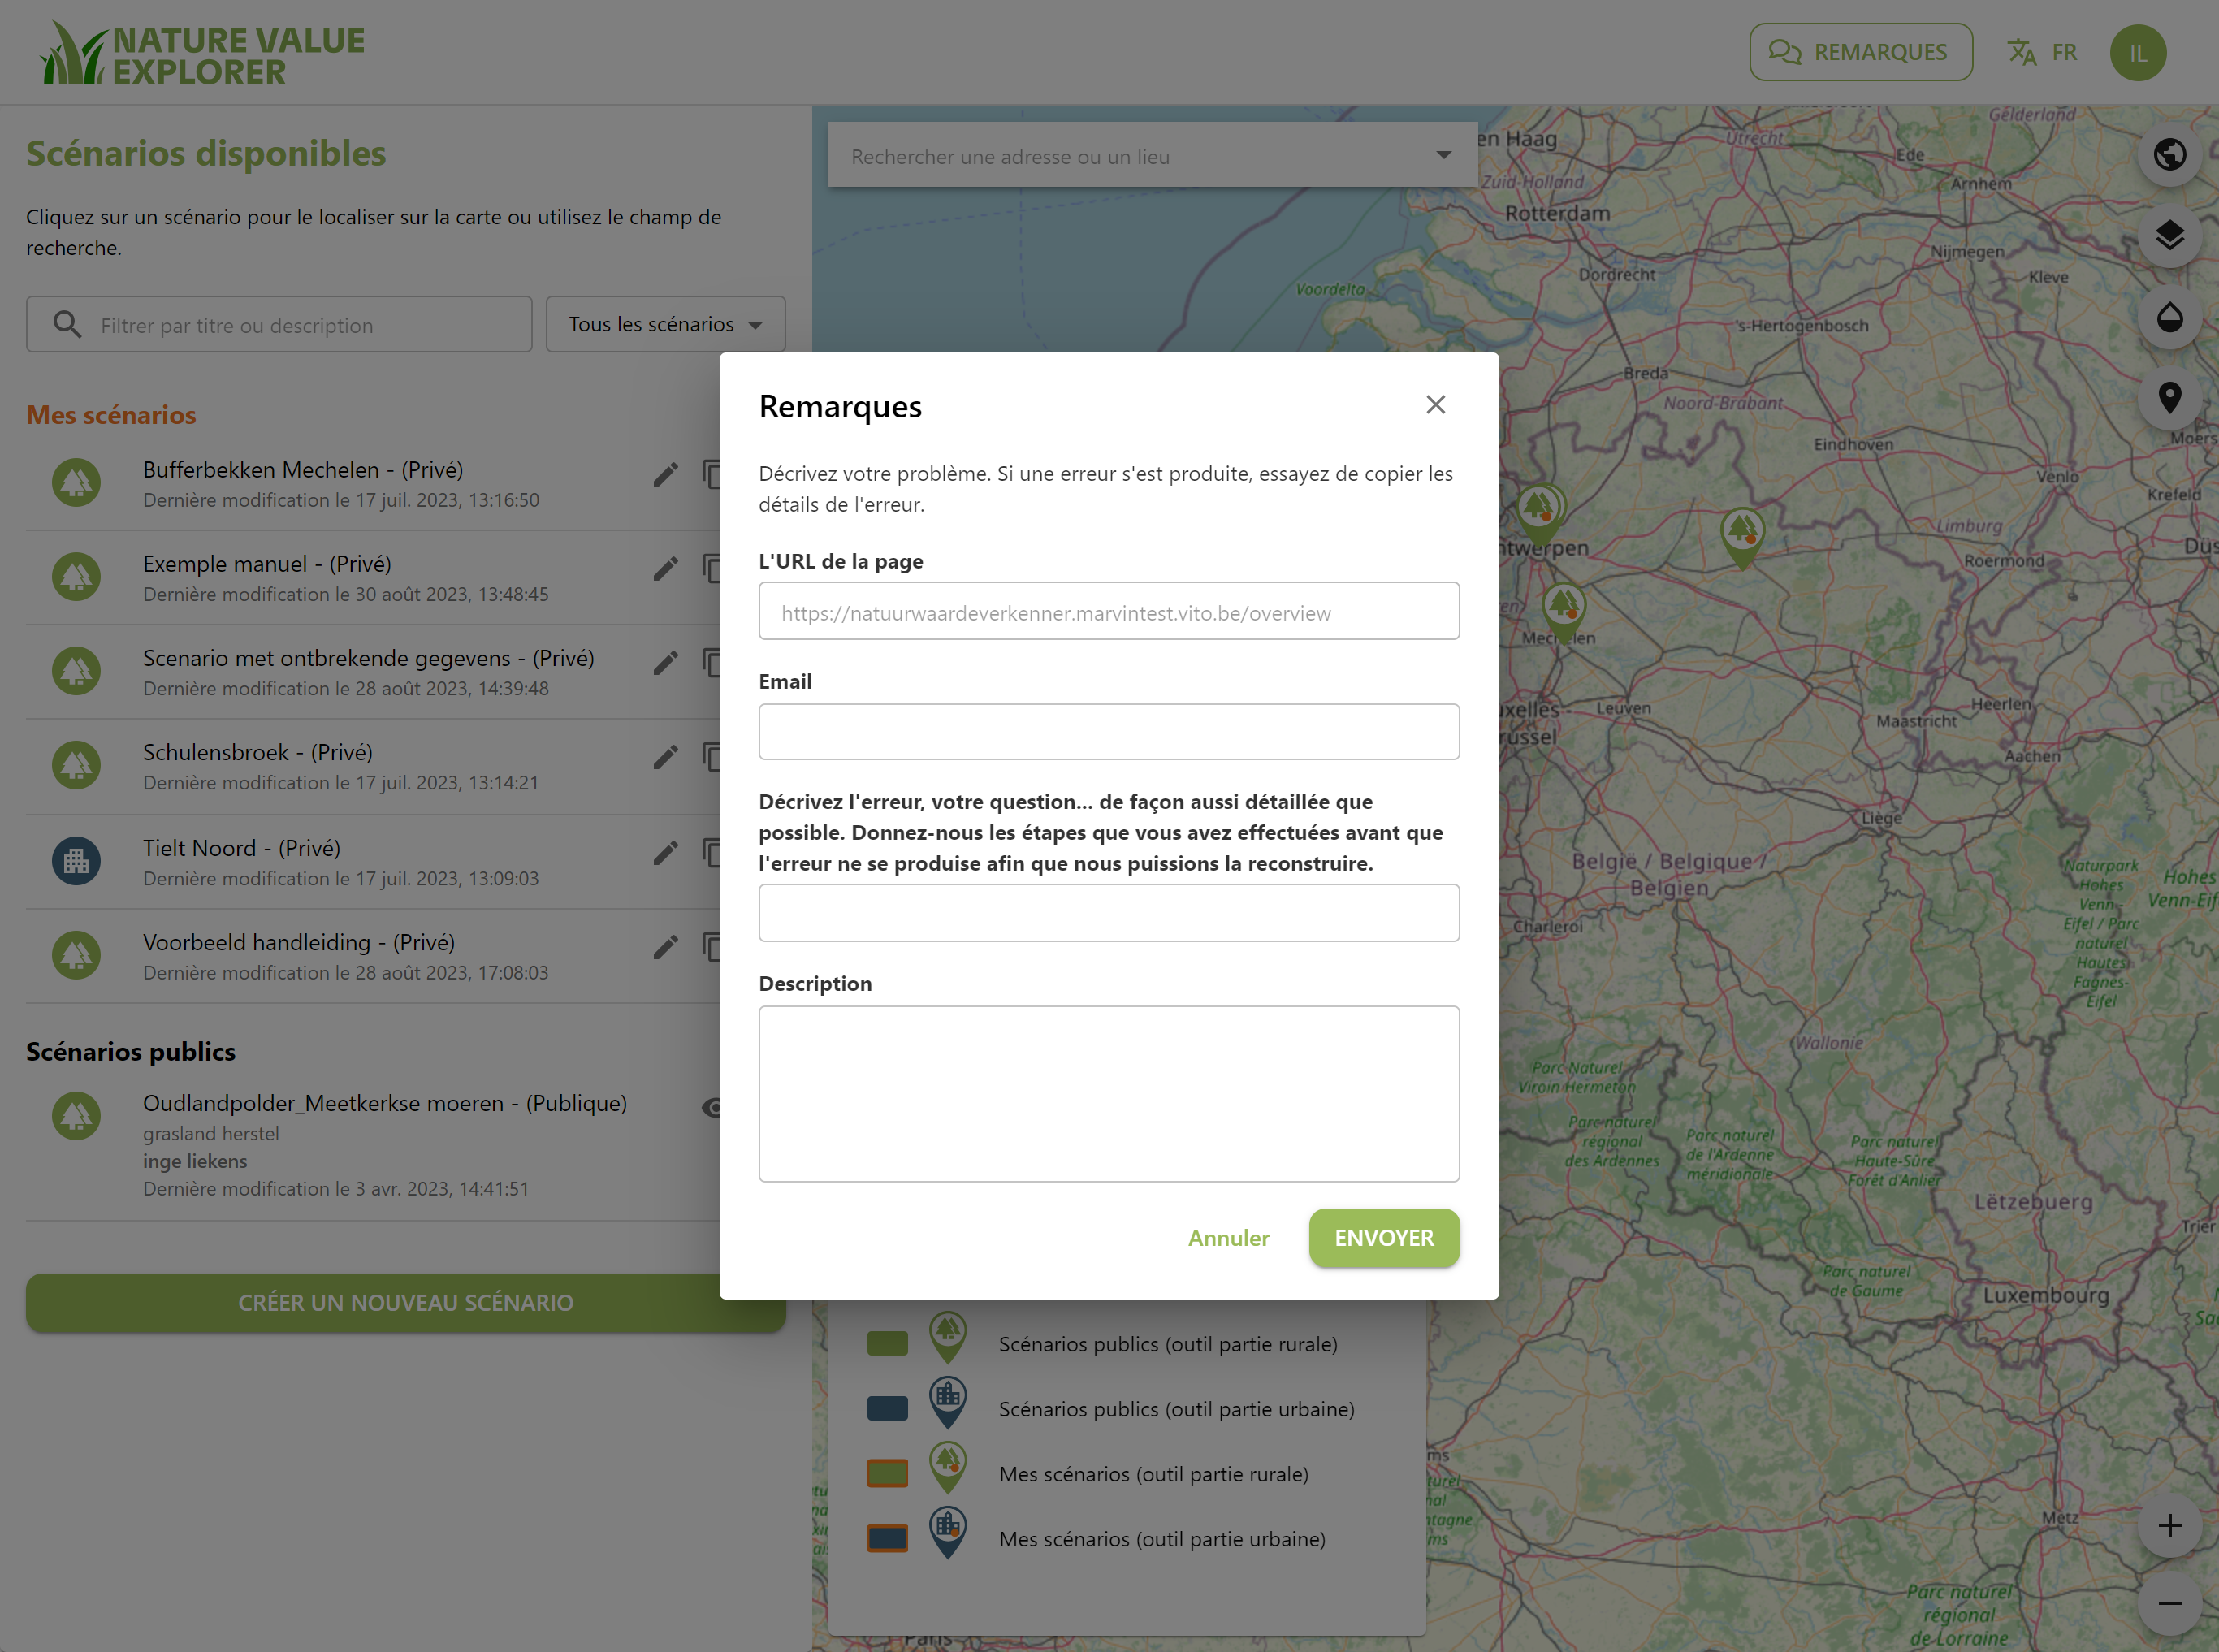Click the scenario marker at Antwerpen

coord(1540,513)
